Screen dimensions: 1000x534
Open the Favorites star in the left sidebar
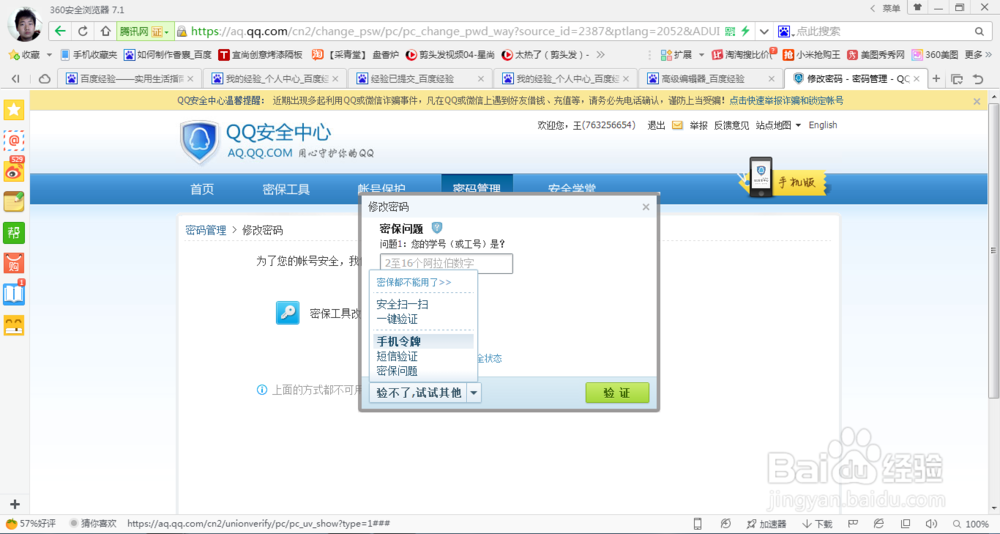click(x=14, y=110)
